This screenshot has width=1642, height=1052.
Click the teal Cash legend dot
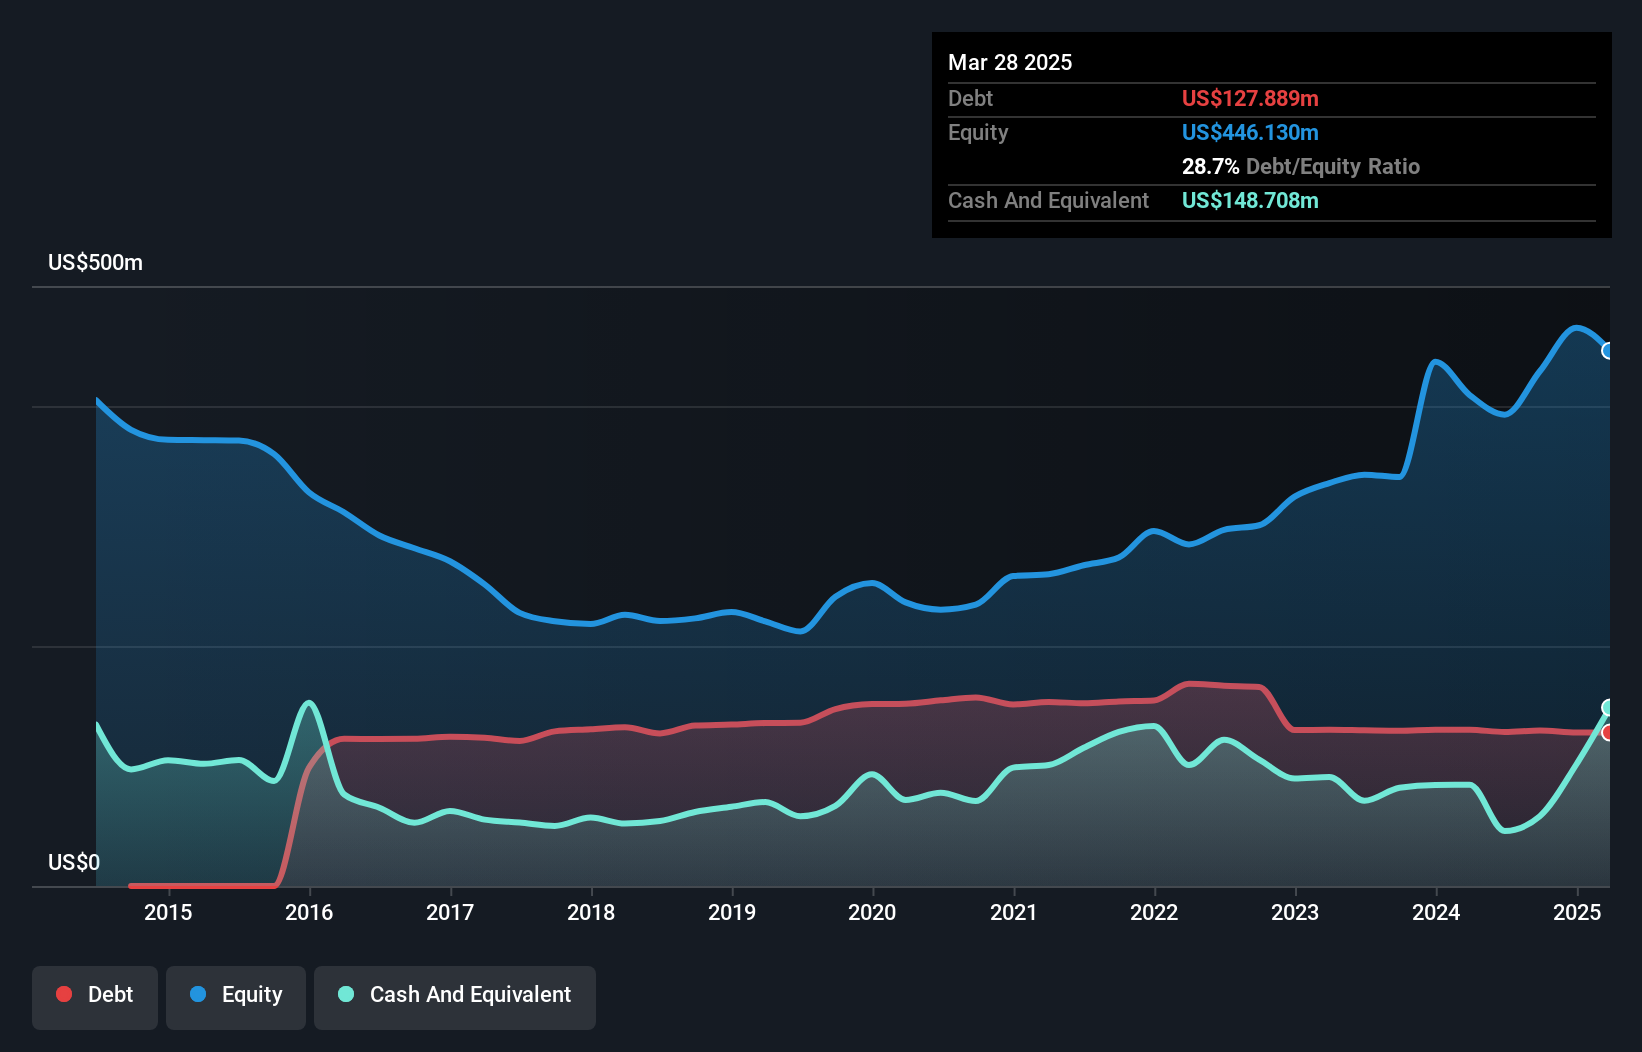[x=346, y=994]
